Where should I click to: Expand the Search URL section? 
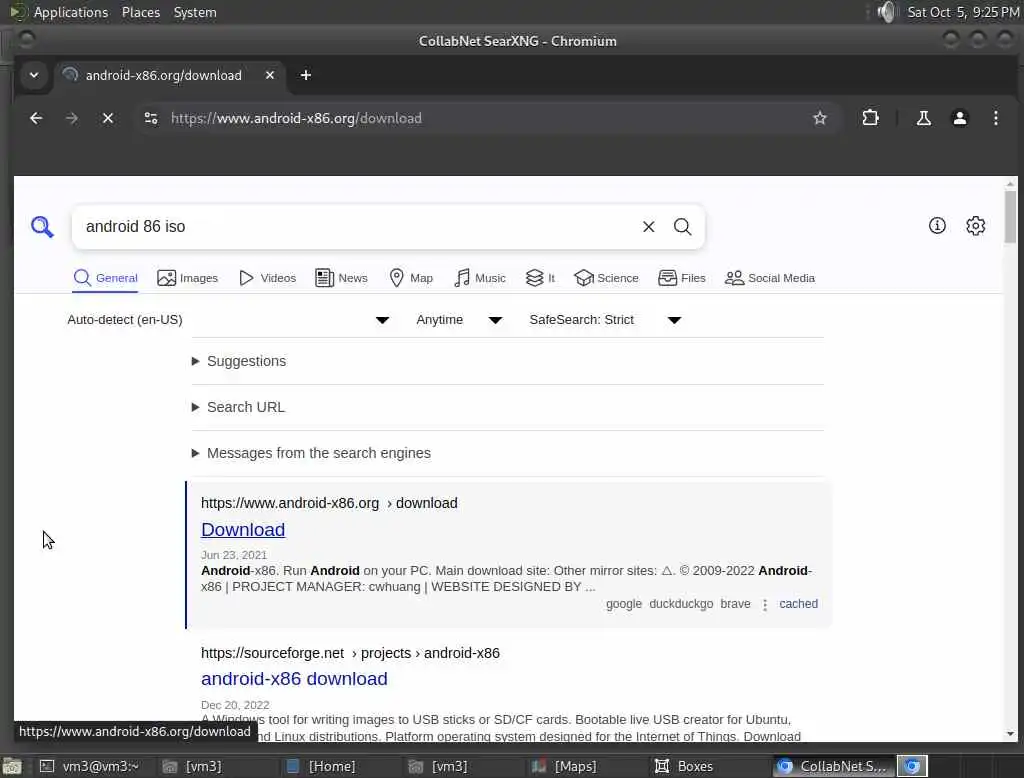tap(238, 407)
